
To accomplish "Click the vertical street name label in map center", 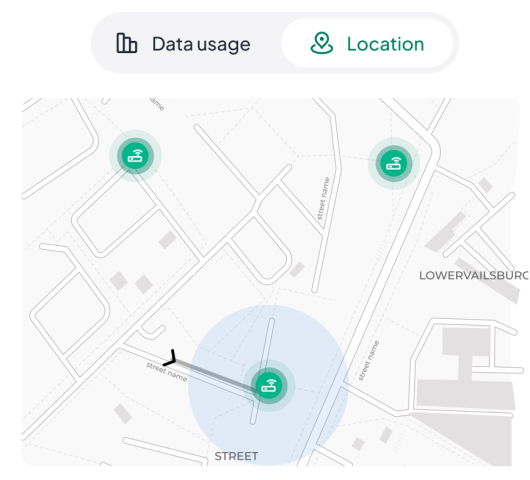I will tap(323, 198).
